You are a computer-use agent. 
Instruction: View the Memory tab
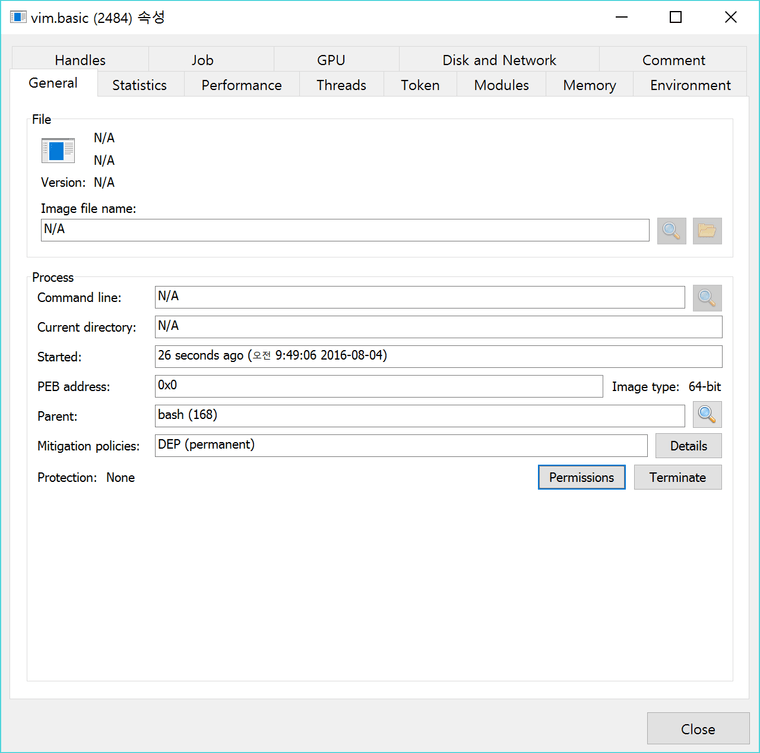pos(589,85)
